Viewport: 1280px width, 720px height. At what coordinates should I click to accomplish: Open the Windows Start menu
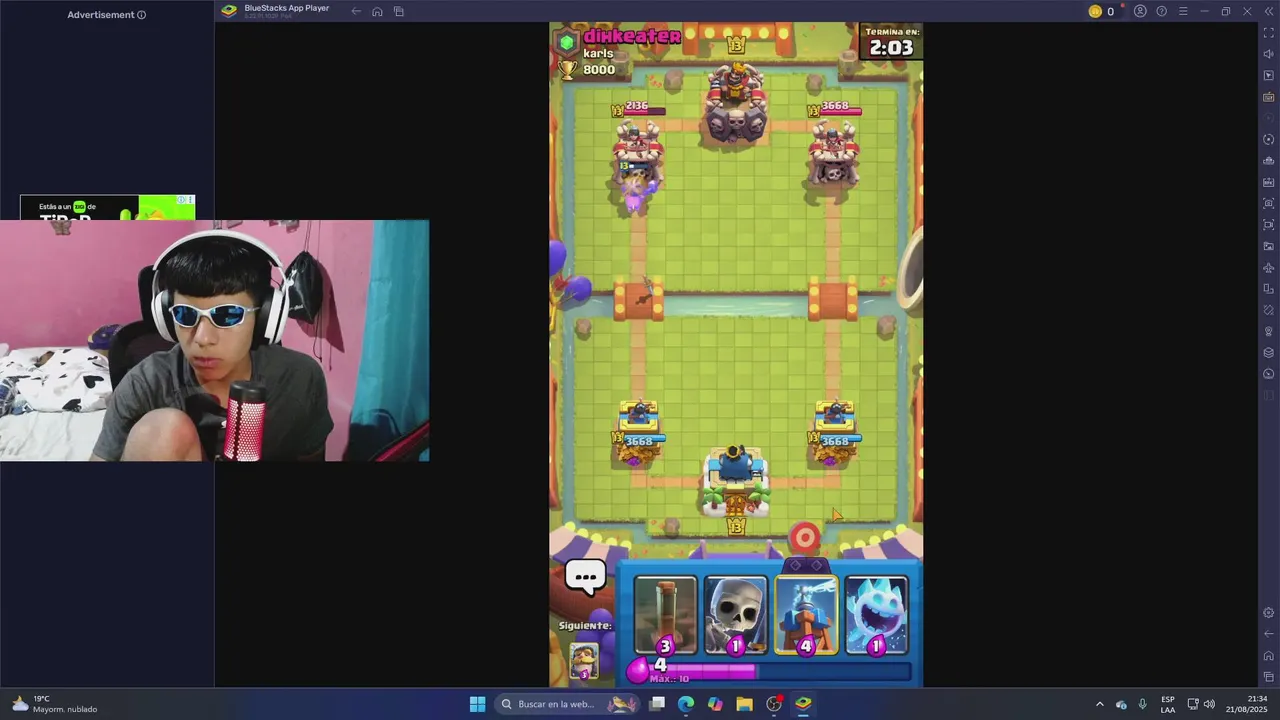[x=477, y=704]
